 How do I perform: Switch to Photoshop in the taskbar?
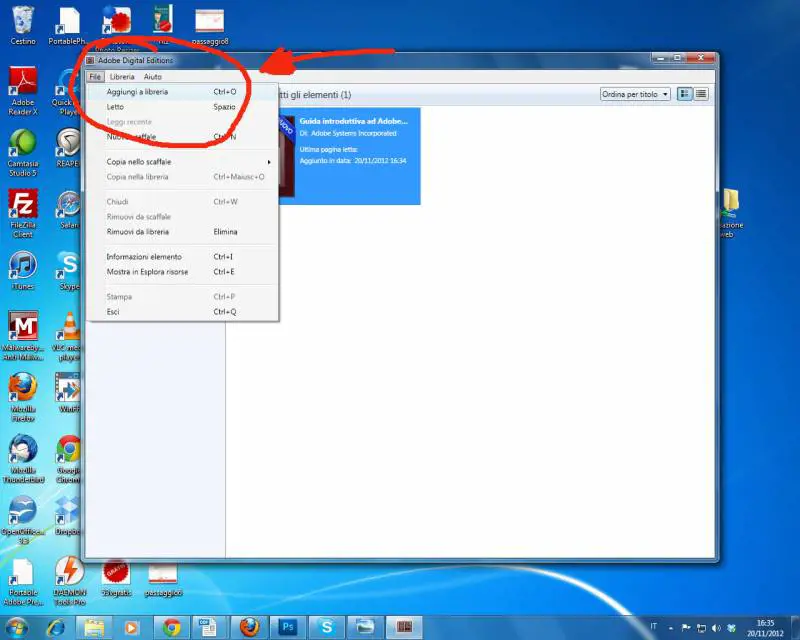click(288, 627)
